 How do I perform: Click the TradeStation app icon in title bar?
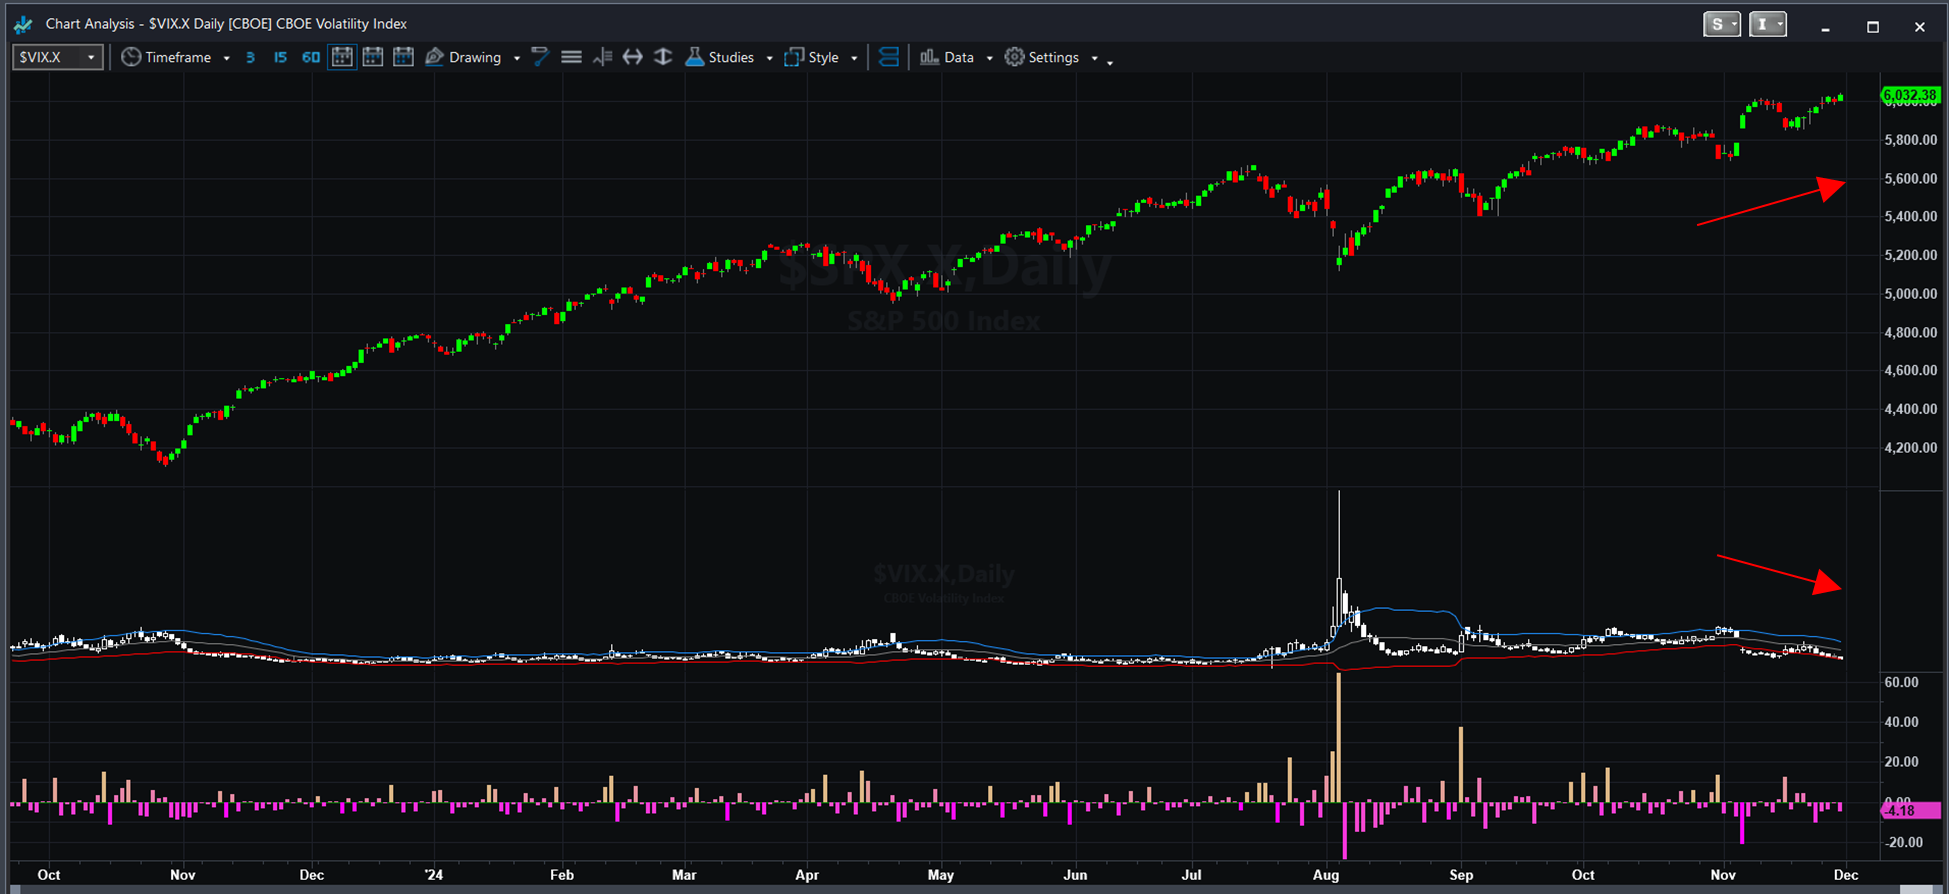tap(22, 24)
